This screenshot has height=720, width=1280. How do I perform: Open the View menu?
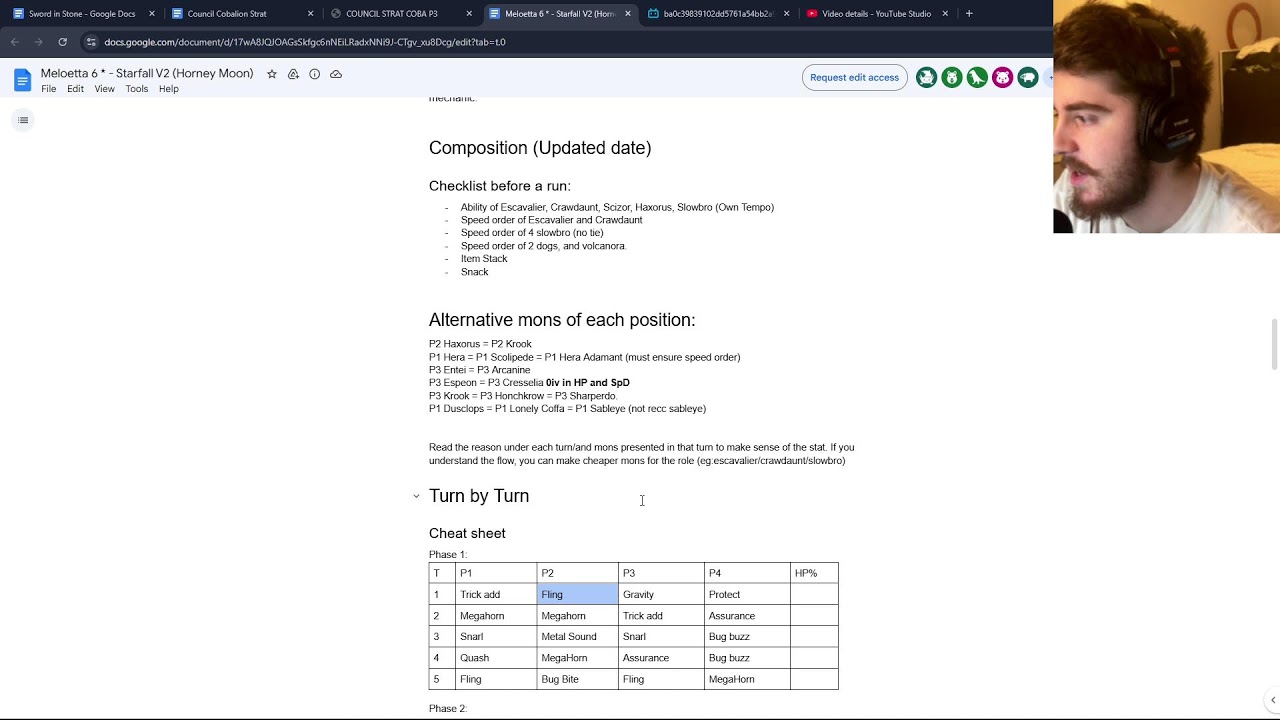(104, 89)
